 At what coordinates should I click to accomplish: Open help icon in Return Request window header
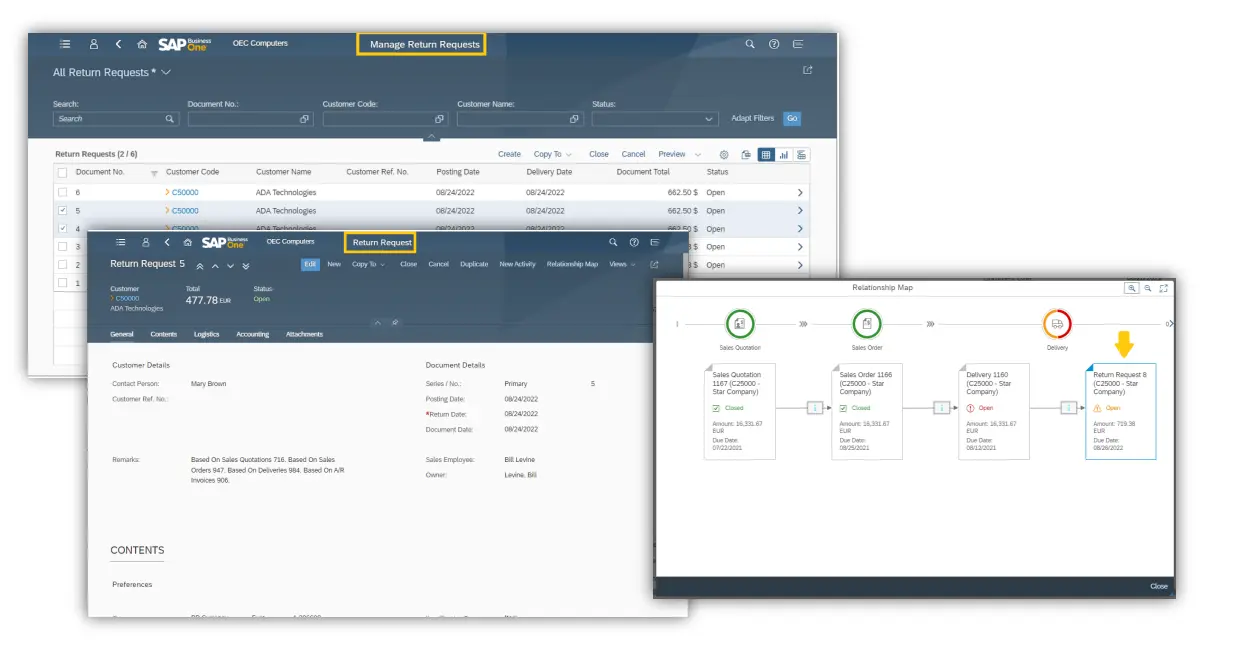[x=634, y=242]
